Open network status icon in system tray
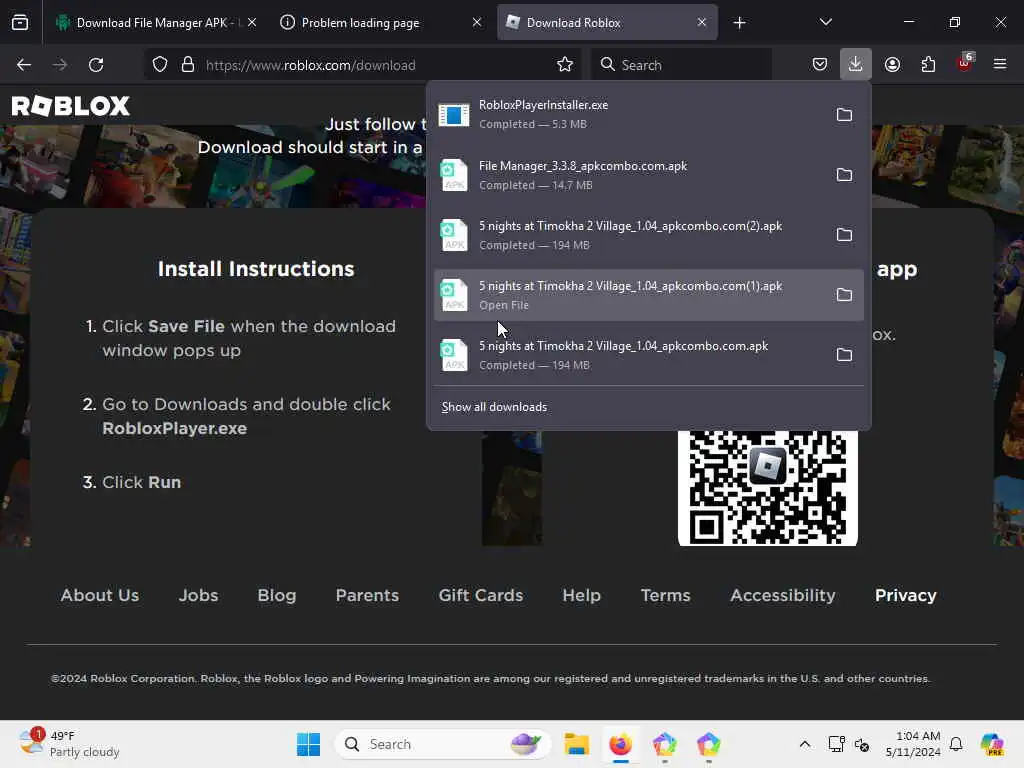Viewport: 1024px width, 768px height. point(836,744)
